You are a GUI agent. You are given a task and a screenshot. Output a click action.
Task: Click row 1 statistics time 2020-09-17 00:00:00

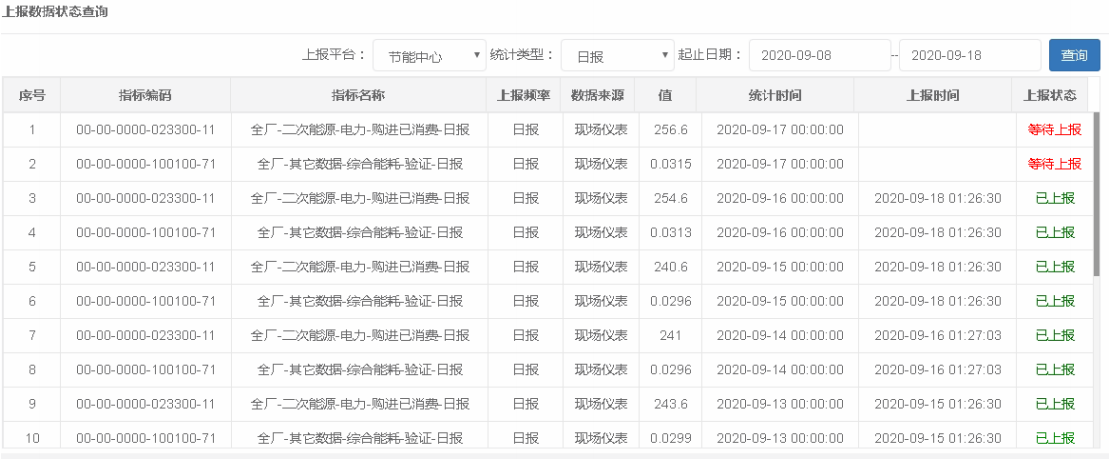[780, 130]
